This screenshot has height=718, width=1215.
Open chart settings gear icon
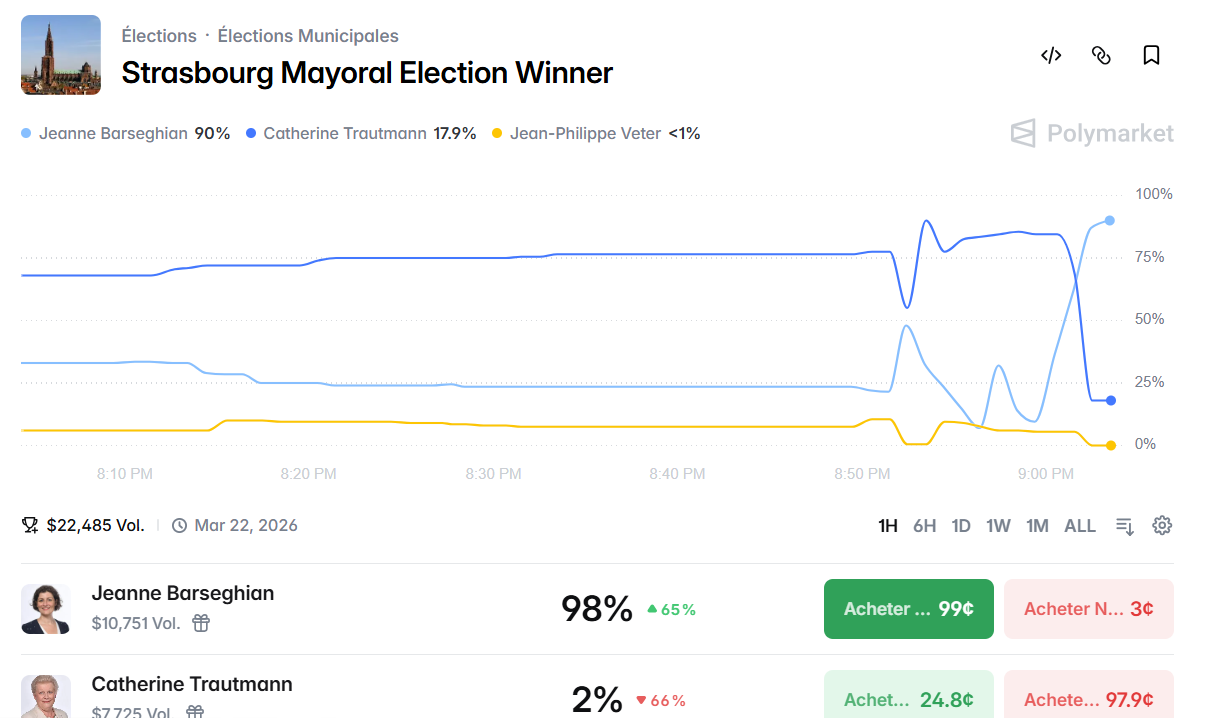(1162, 526)
